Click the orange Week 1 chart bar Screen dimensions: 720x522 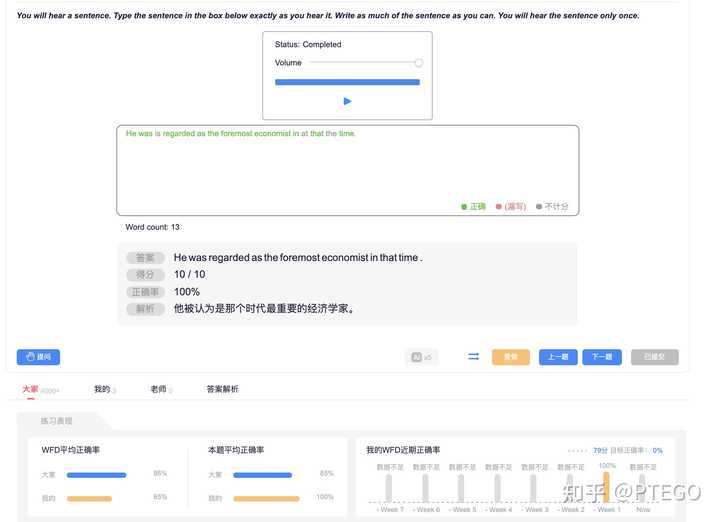click(606, 488)
